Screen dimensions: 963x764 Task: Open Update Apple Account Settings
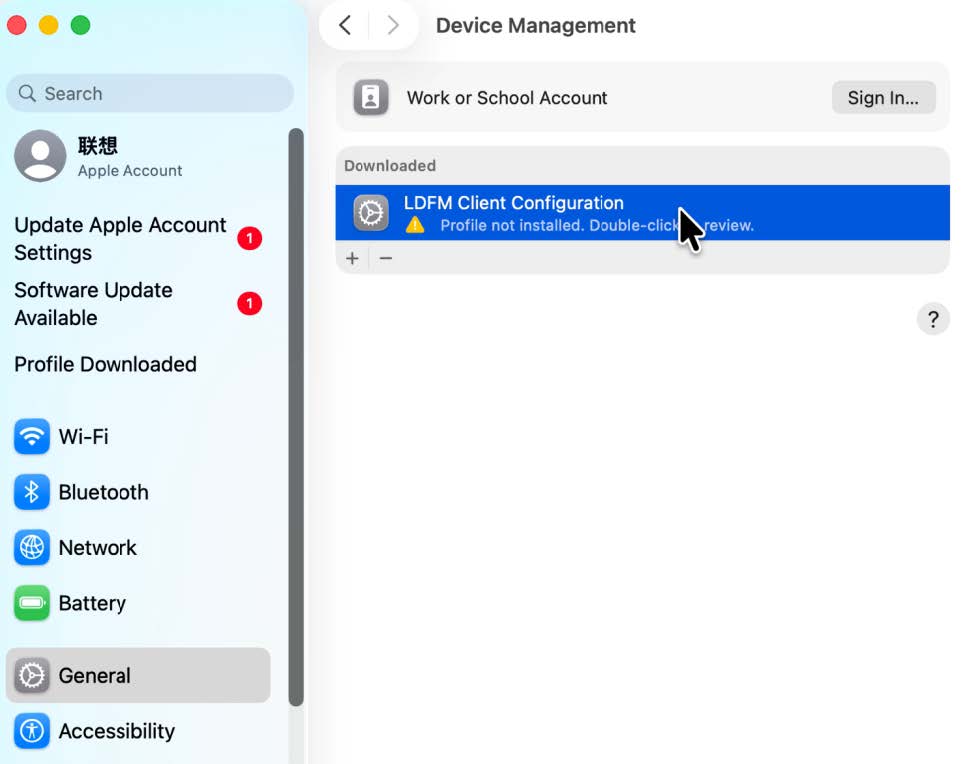click(120, 238)
